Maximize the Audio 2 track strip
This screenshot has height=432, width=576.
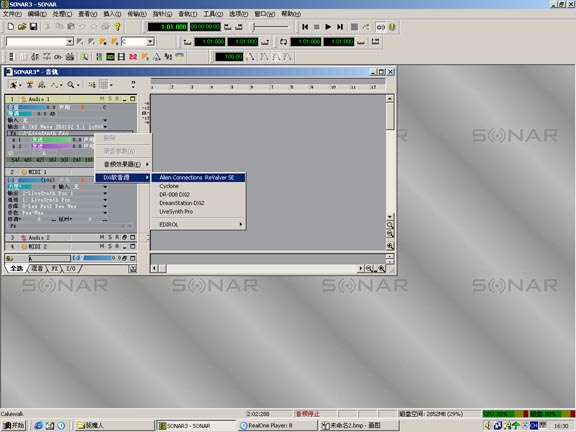coord(133,237)
